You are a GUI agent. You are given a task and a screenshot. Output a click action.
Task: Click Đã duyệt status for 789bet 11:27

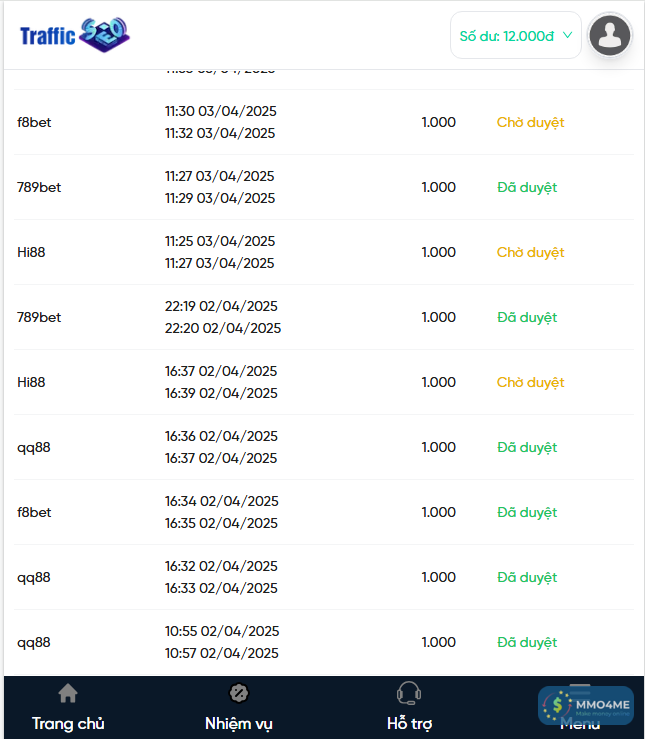click(x=527, y=187)
